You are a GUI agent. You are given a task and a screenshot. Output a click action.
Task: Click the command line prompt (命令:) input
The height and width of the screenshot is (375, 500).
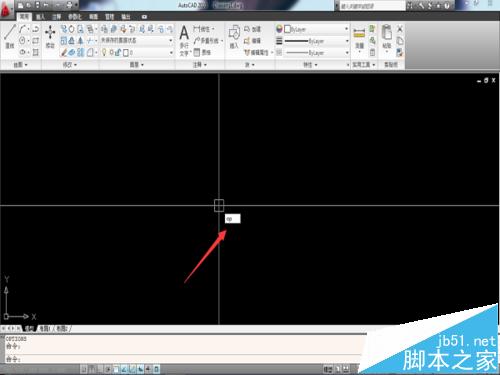pos(183,359)
